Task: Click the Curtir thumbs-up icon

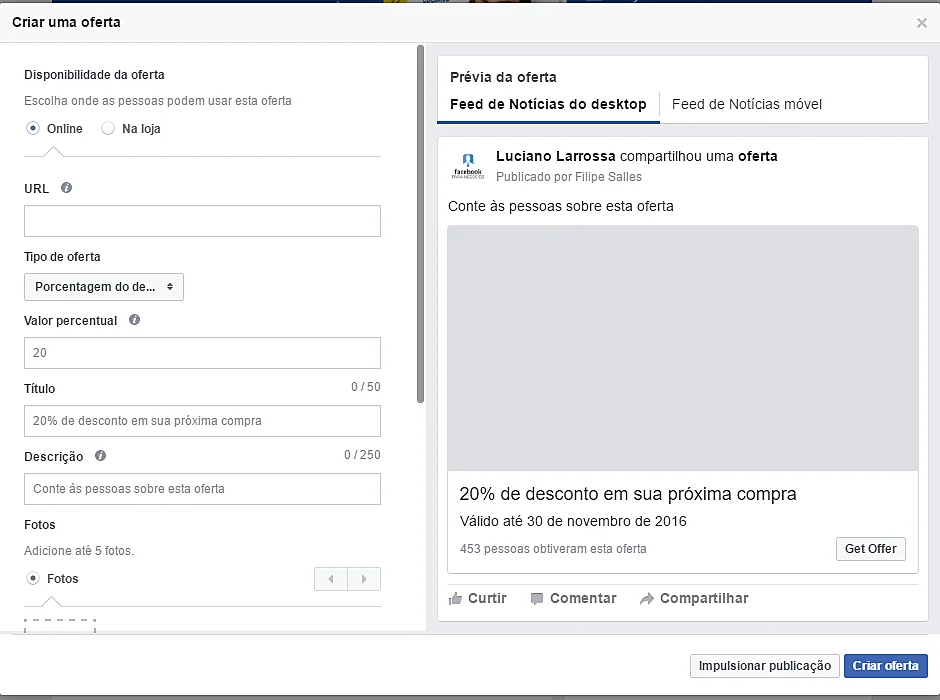Action: (456, 598)
